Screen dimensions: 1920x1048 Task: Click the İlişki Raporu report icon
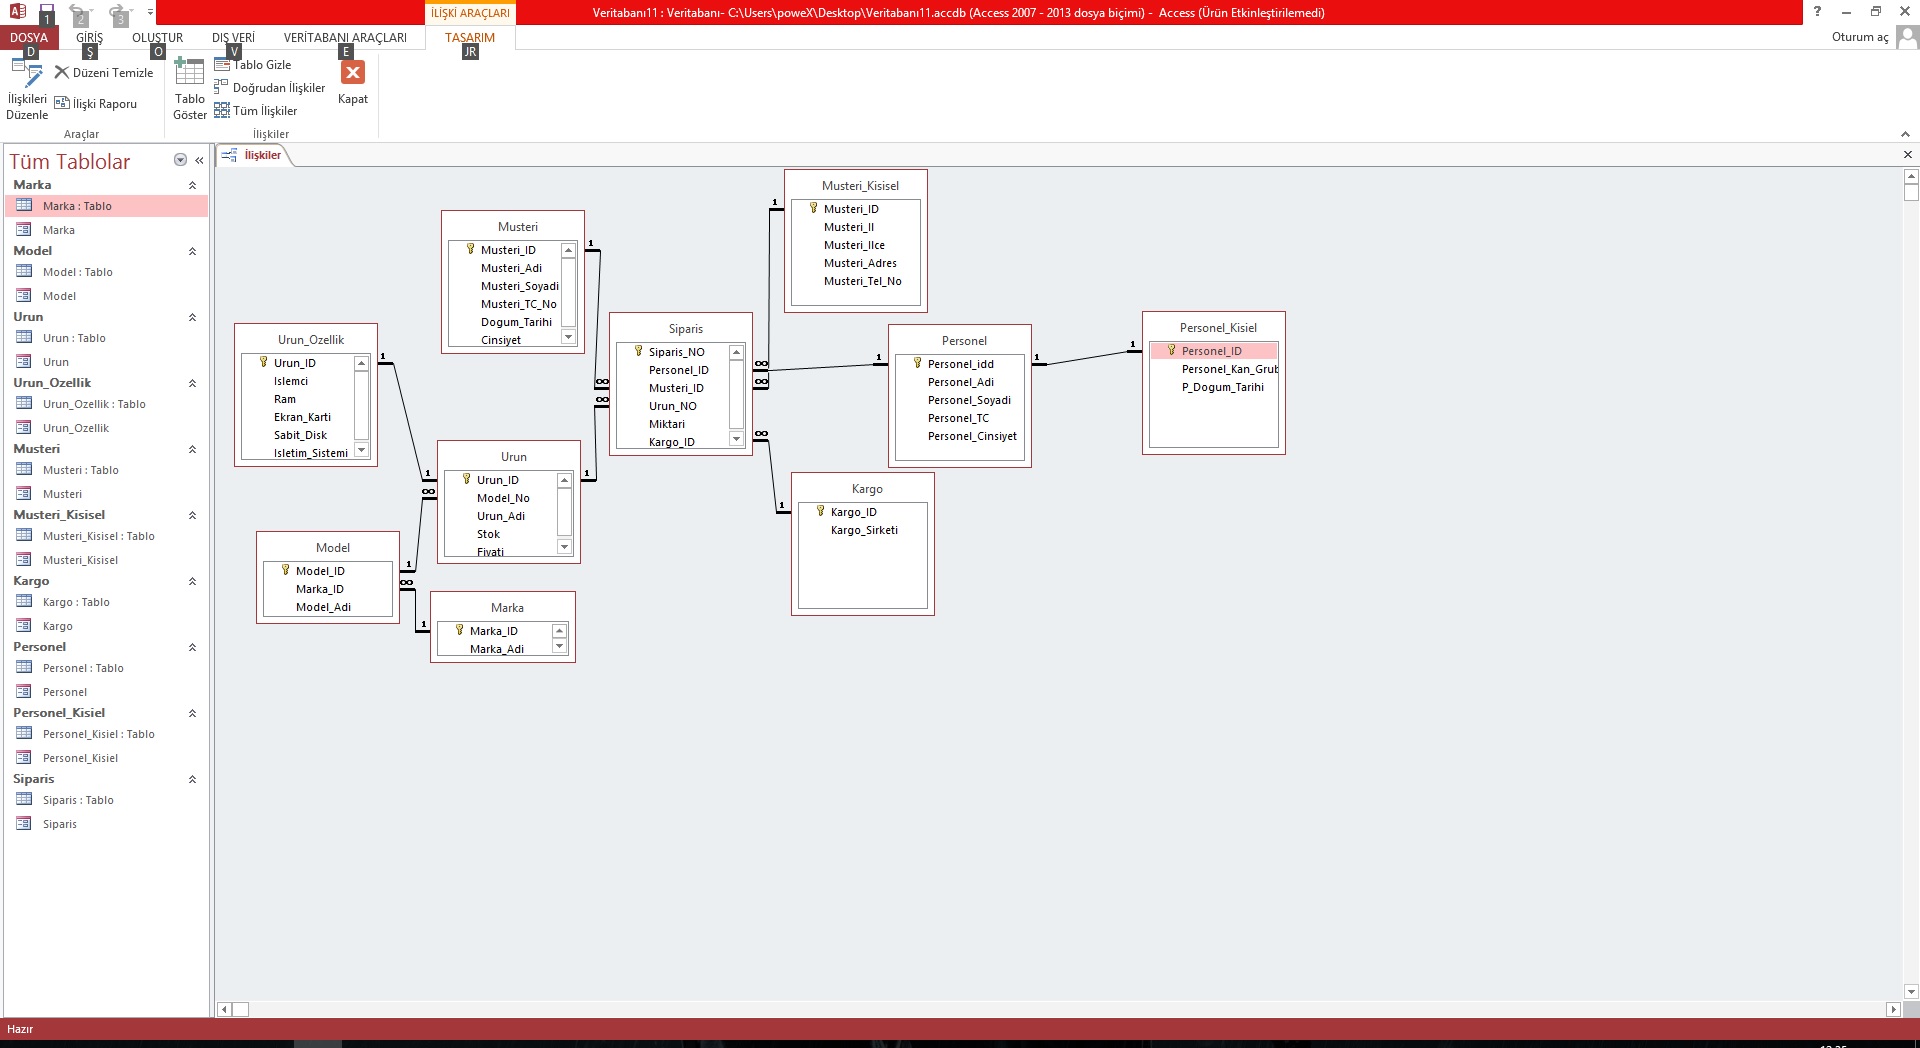(x=62, y=104)
